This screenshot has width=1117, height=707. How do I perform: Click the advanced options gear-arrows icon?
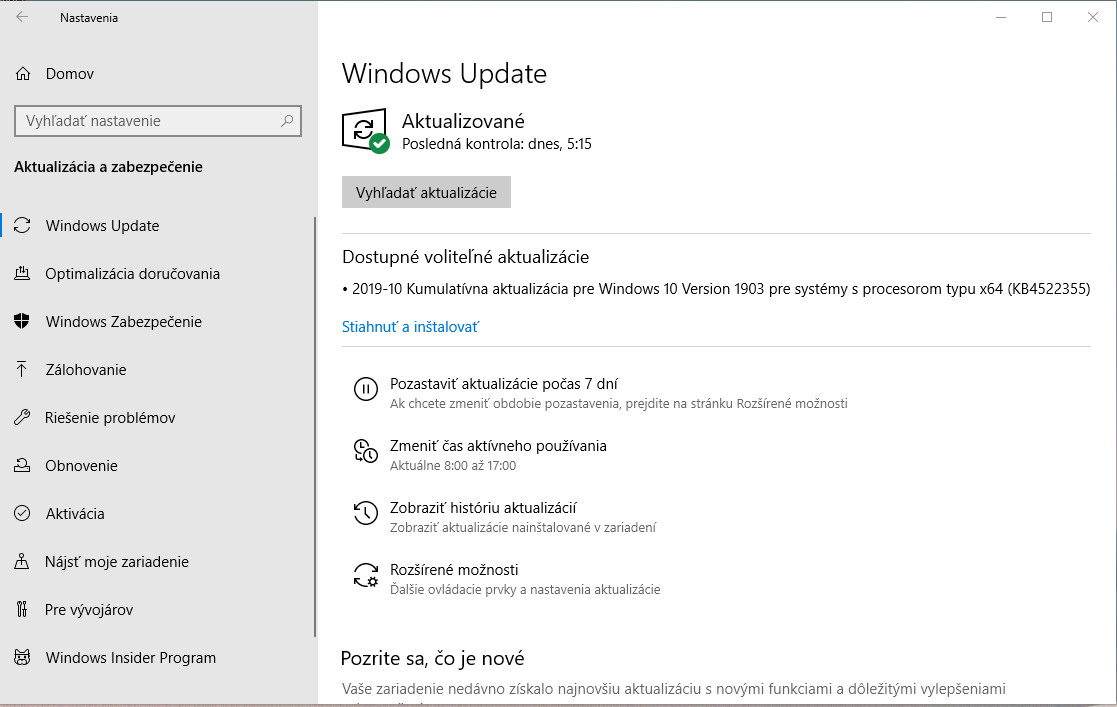click(365, 575)
